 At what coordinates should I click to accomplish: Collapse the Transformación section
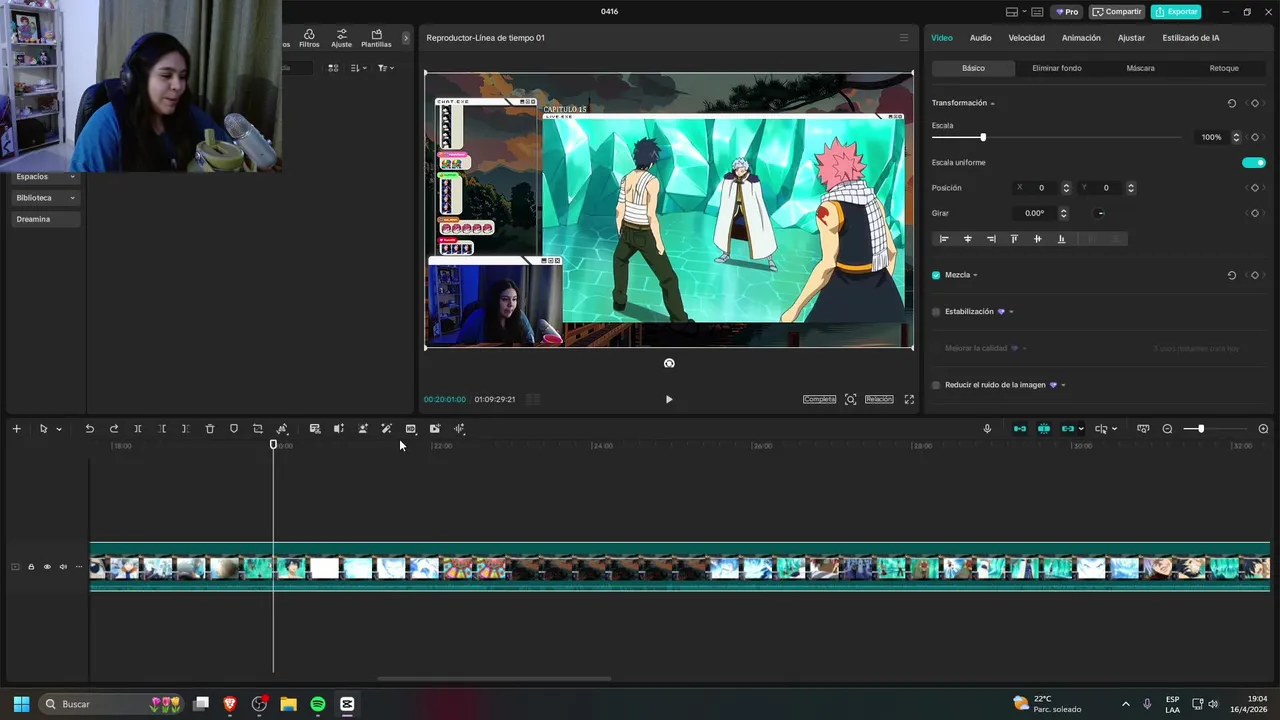coord(992,104)
